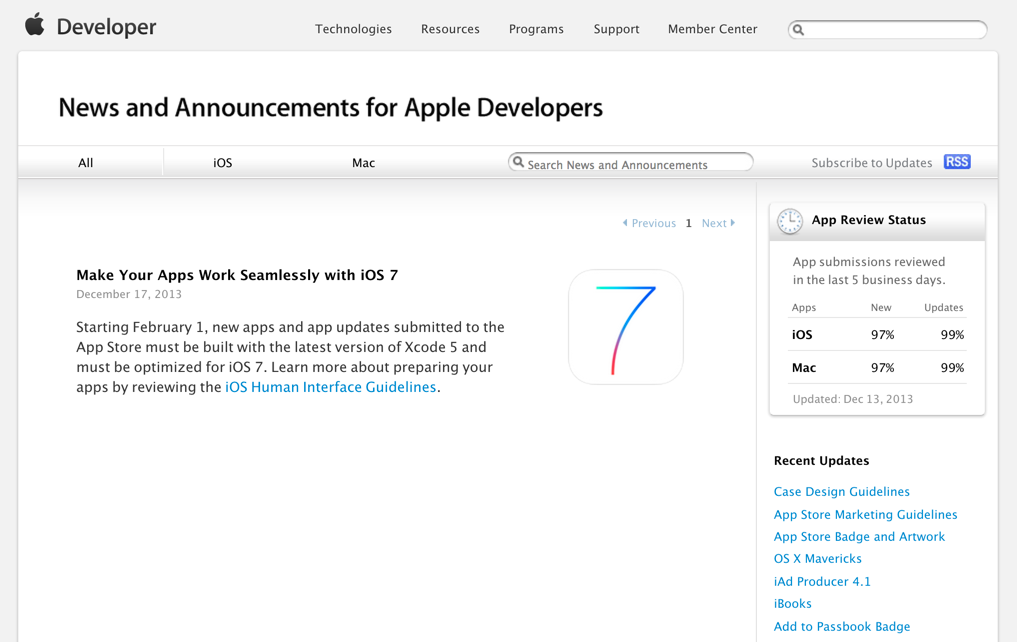Click the Mac row label in review table
Viewport: 1017px width, 642px height.
pyautogui.click(x=804, y=368)
